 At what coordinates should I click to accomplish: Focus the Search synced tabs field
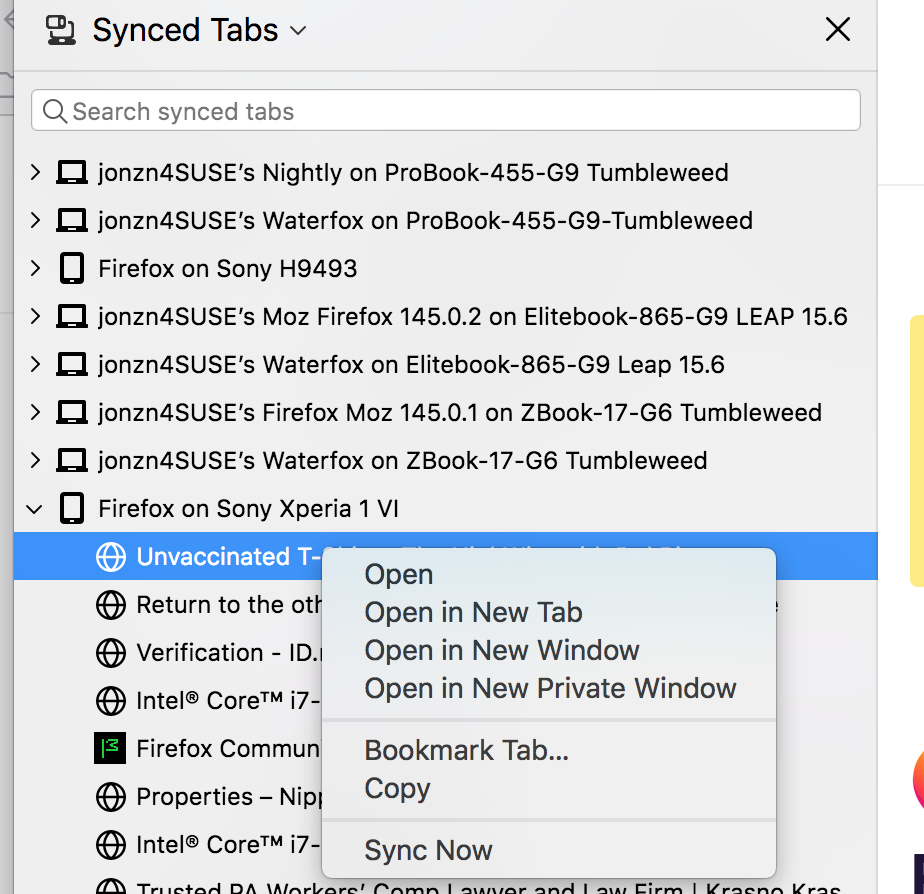pyautogui.click(x=460, y=111)
